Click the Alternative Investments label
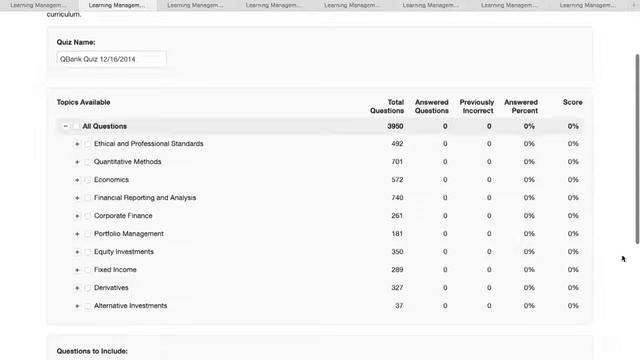Viewport: 640px width, 360px height. pos(130,305)
